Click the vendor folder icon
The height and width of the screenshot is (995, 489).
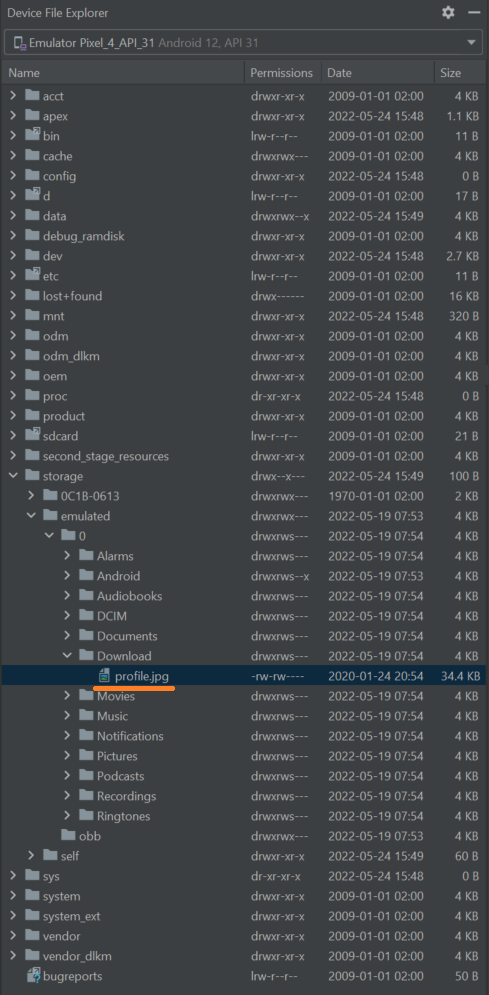[32, 935]
